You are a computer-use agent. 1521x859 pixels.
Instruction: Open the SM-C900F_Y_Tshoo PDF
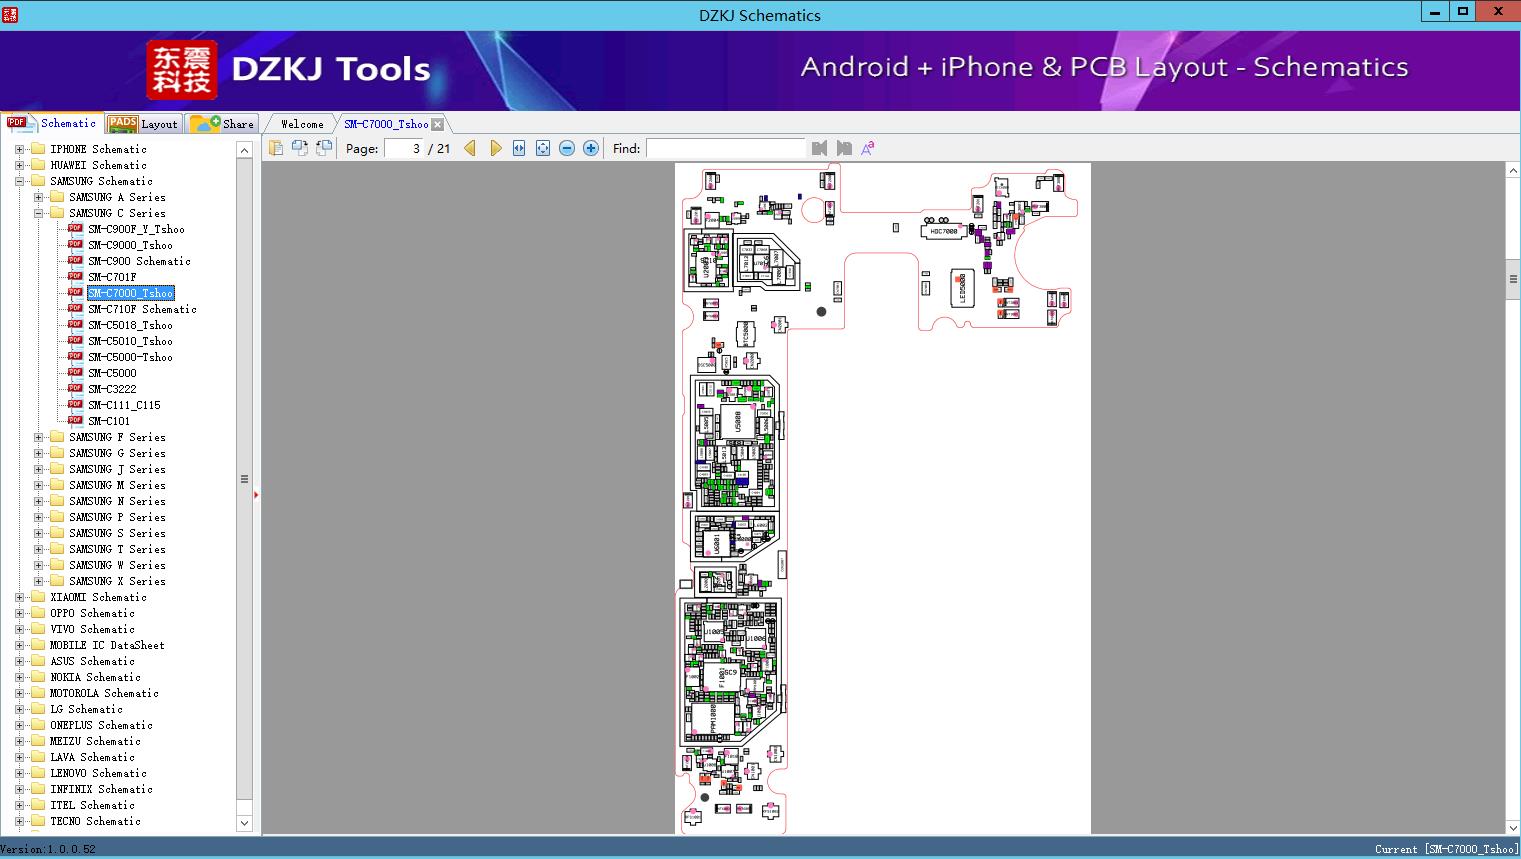(x=136, y=229)
